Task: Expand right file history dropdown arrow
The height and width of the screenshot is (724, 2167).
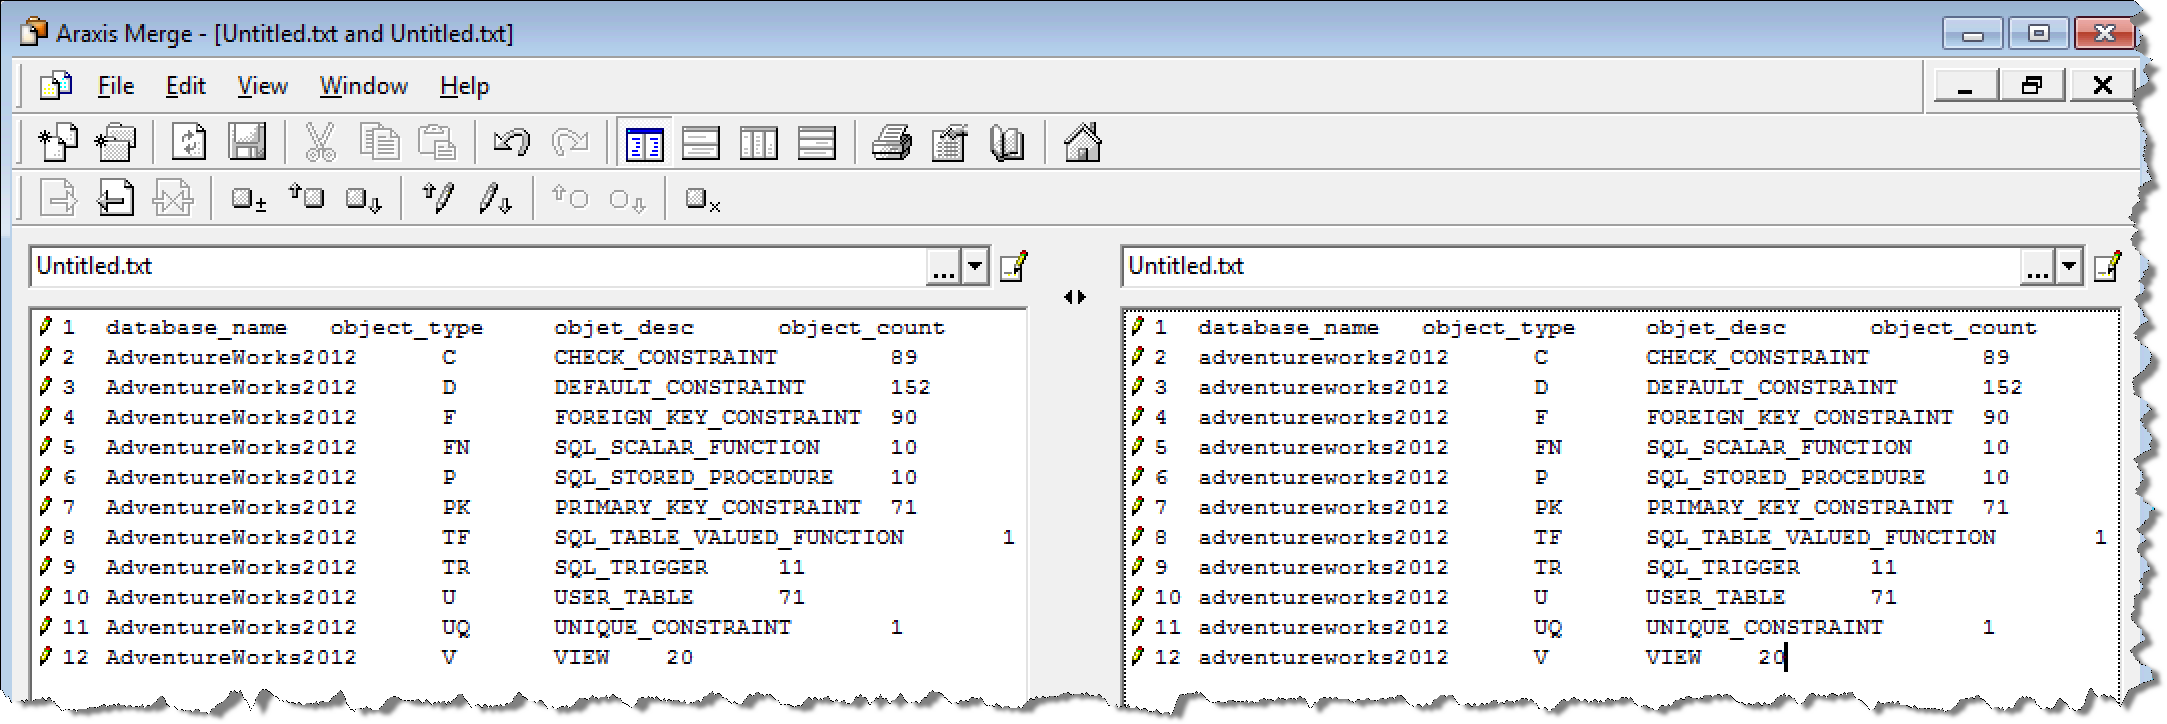Action: (x=2068, y=268)
